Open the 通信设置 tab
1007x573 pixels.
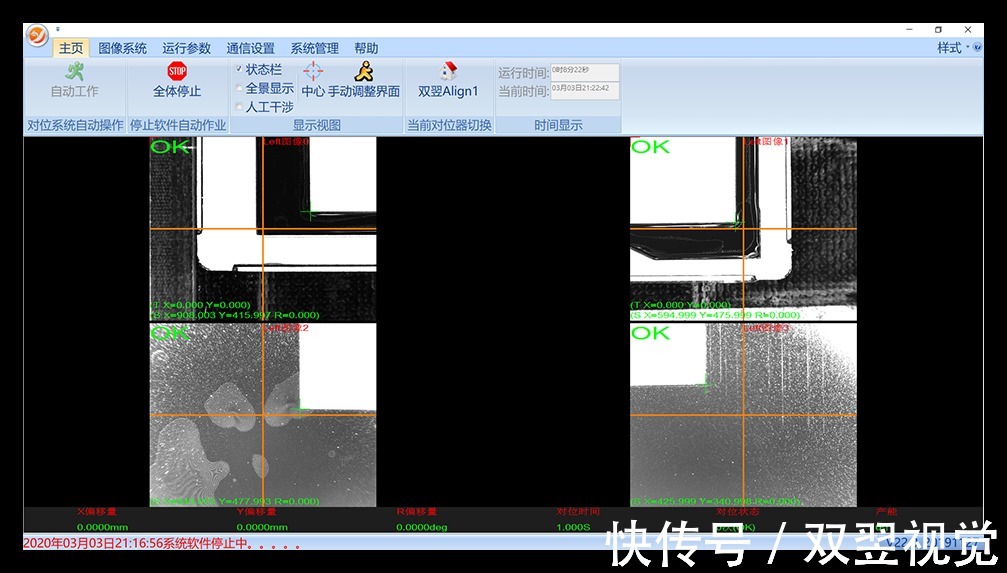[250, 48]
